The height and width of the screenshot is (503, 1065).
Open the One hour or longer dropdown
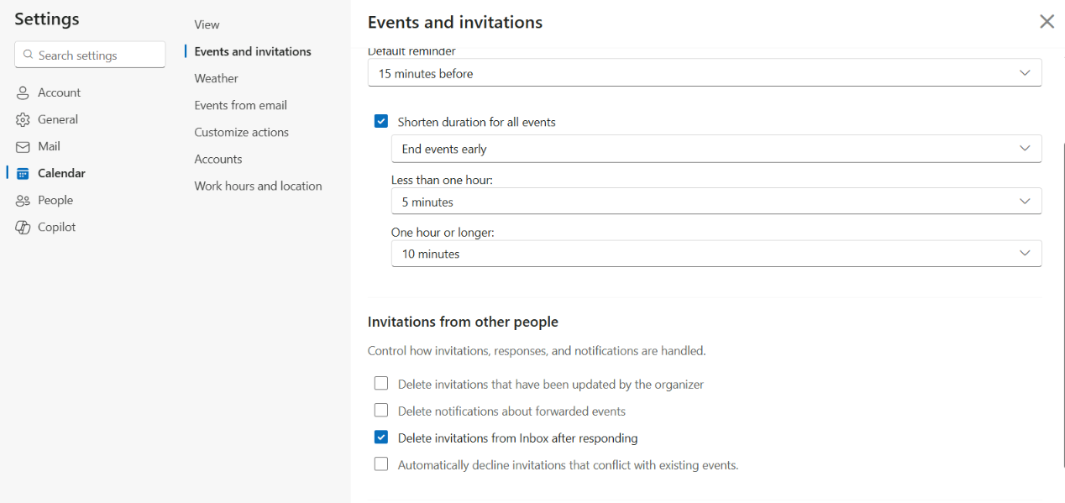(x=716, y=254)
